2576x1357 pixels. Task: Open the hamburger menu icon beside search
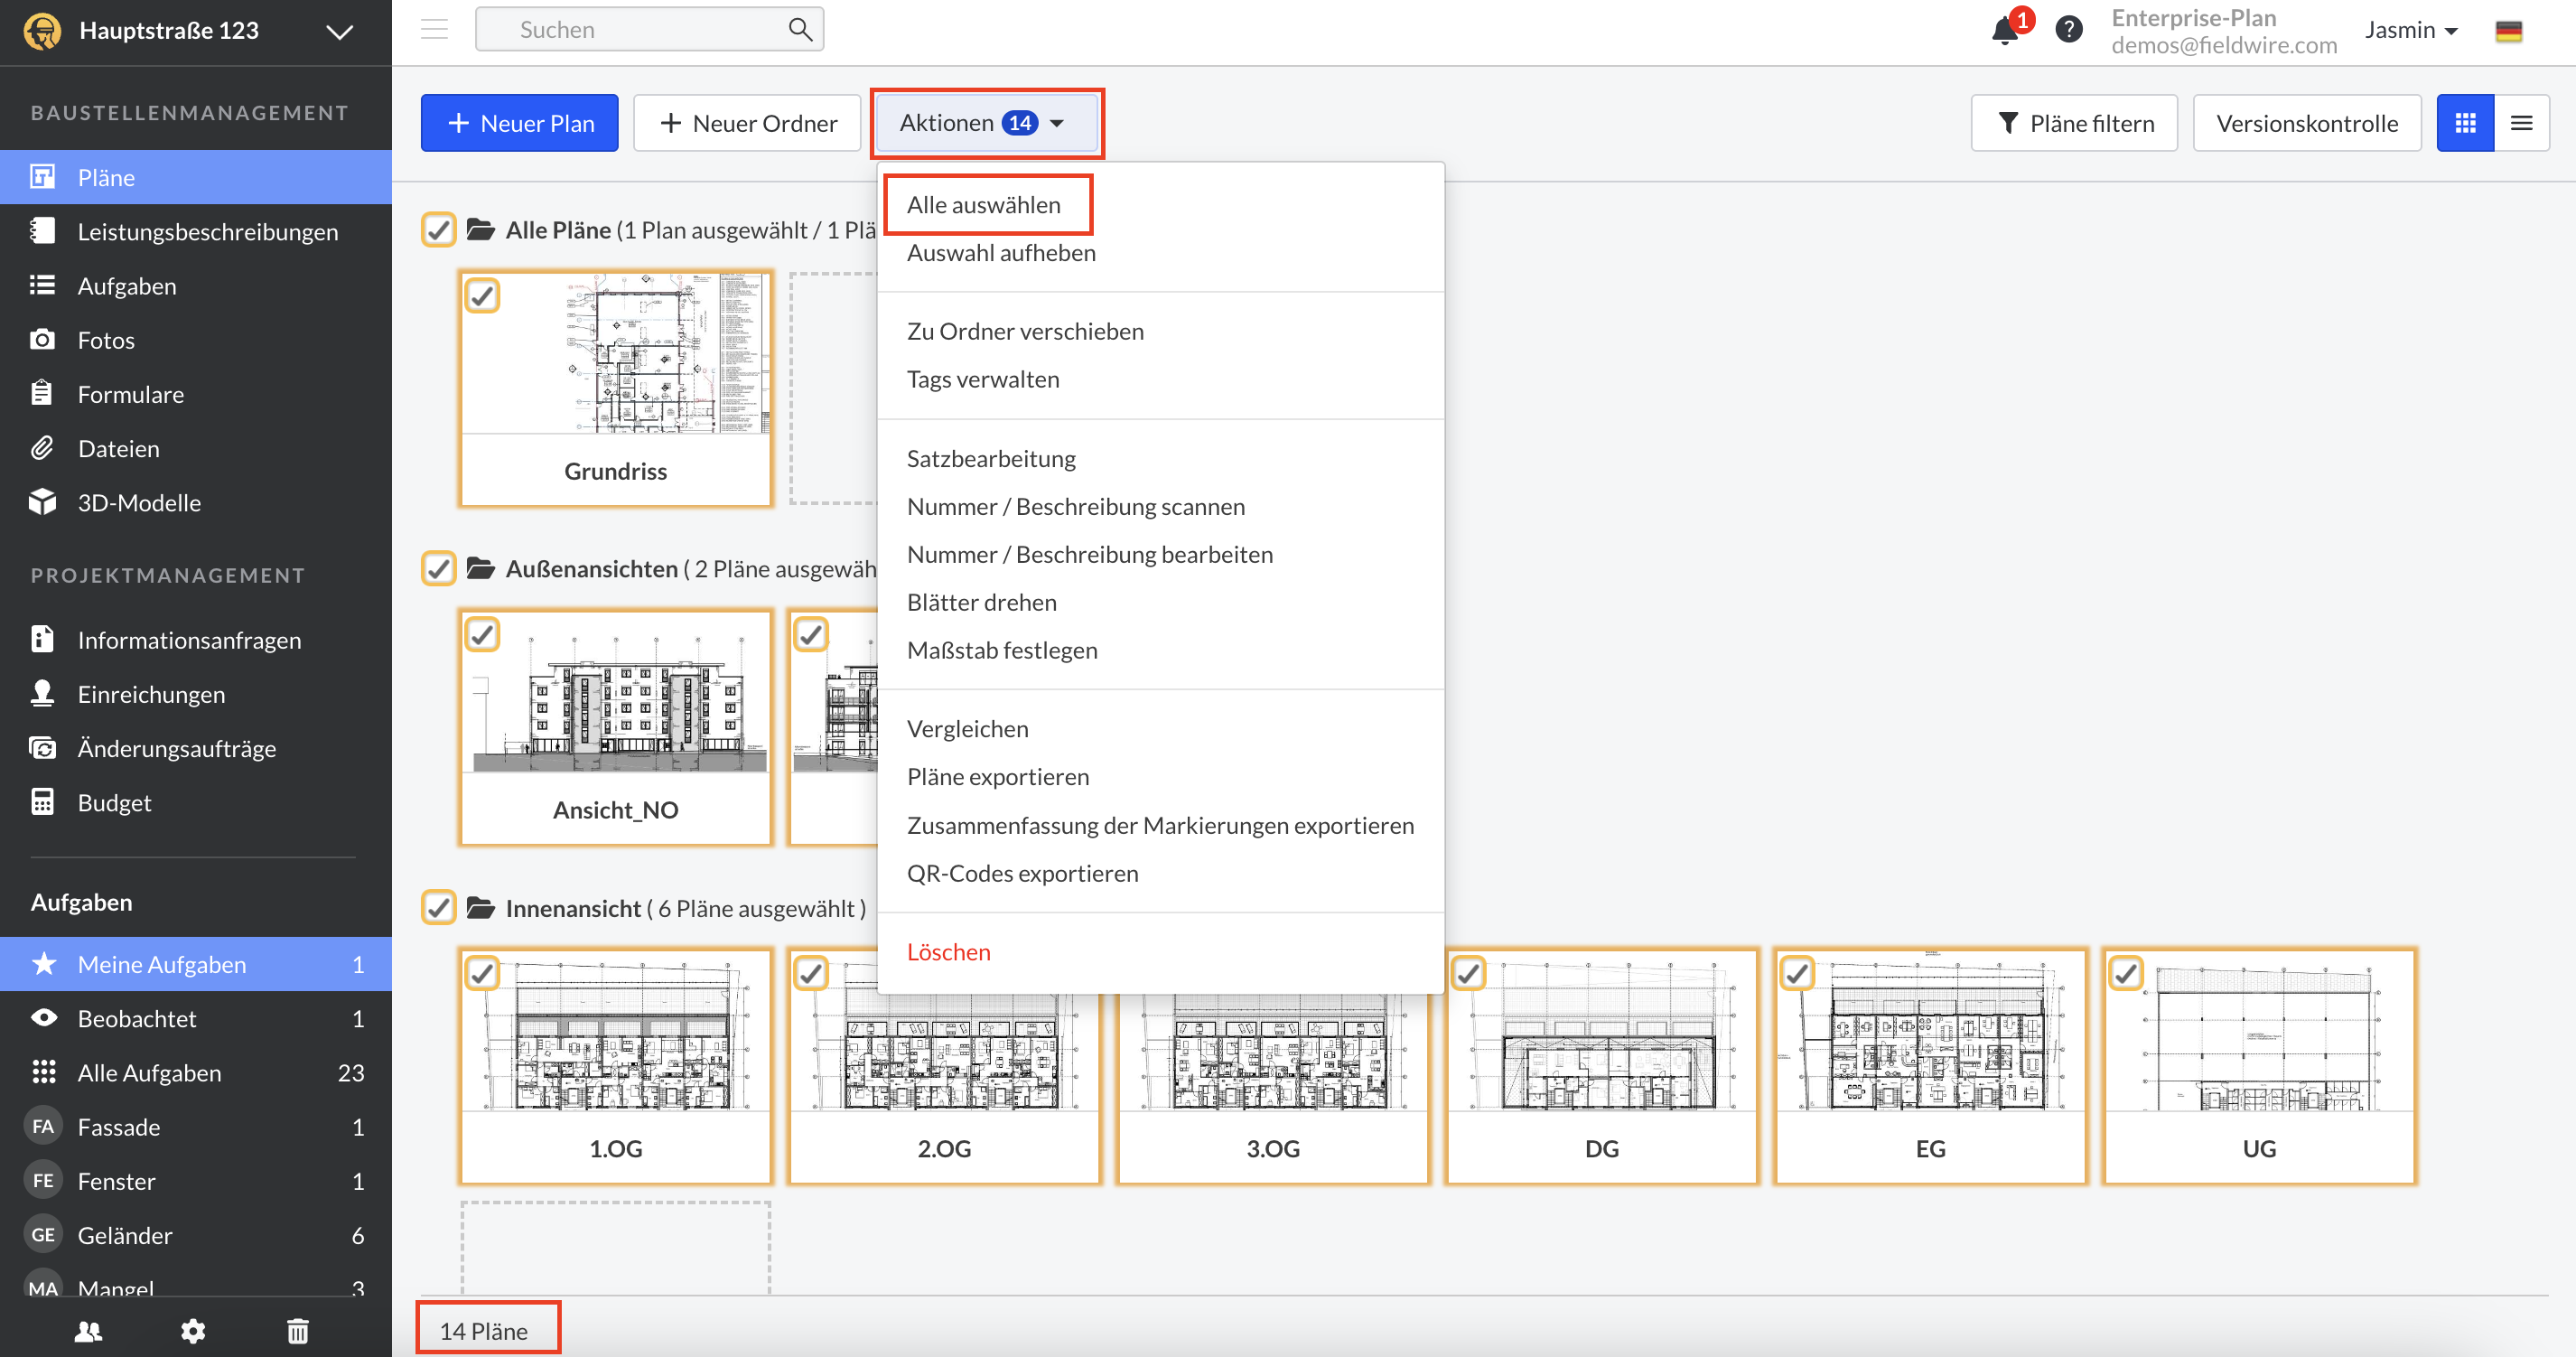[434, 29]
